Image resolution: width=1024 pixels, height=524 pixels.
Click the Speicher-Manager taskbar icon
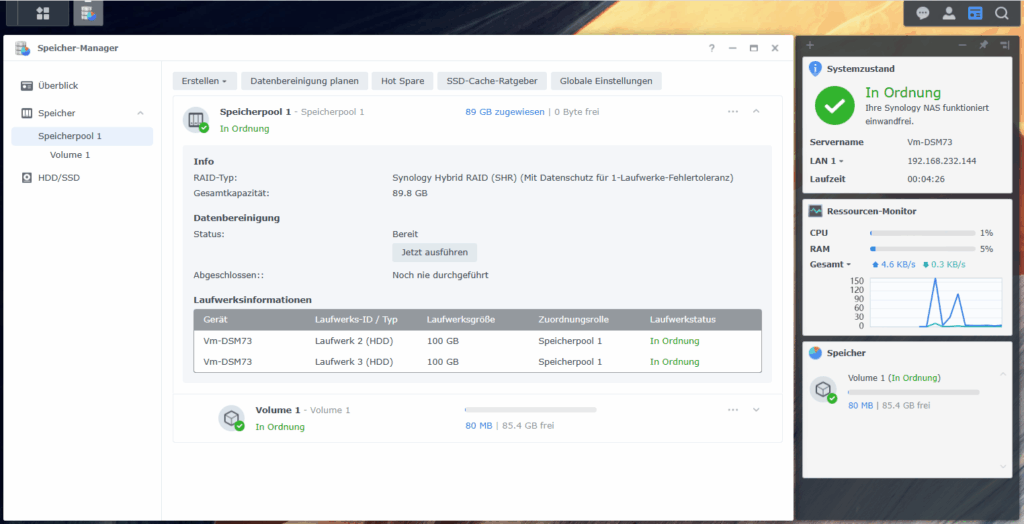88,13
